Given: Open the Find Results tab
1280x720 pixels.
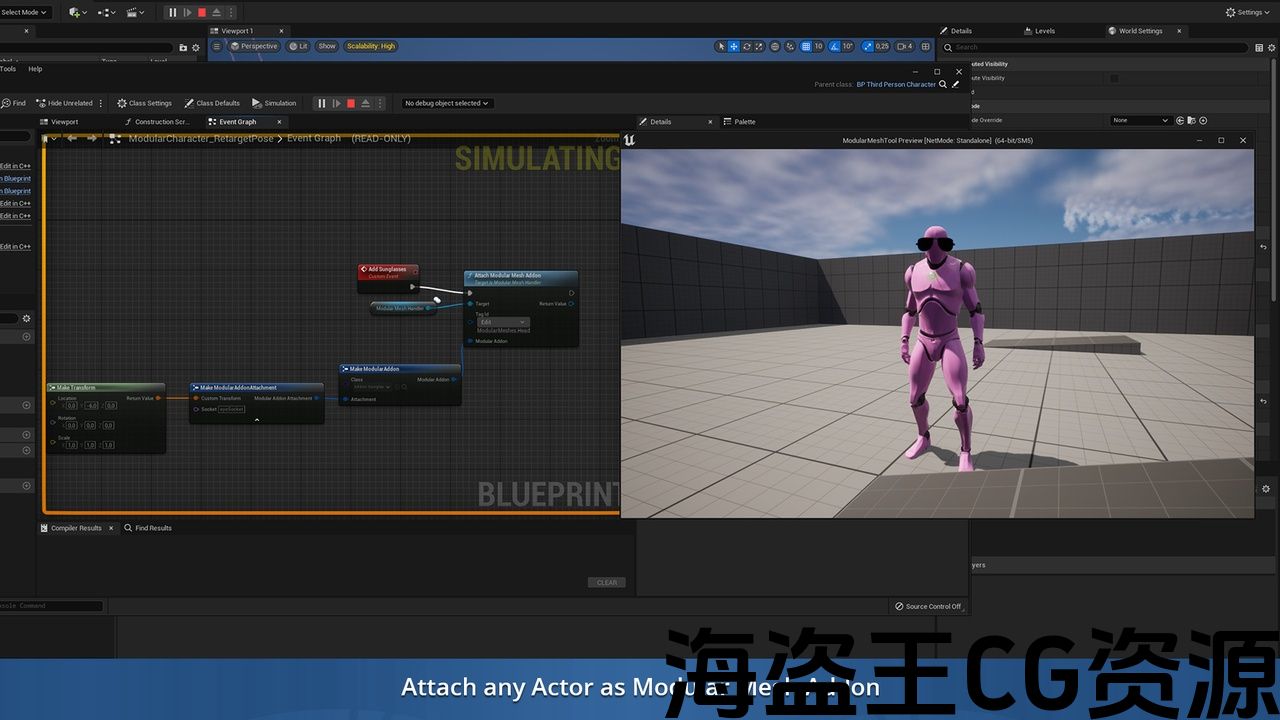Looking at the screenshot, I should coord(153,528).
